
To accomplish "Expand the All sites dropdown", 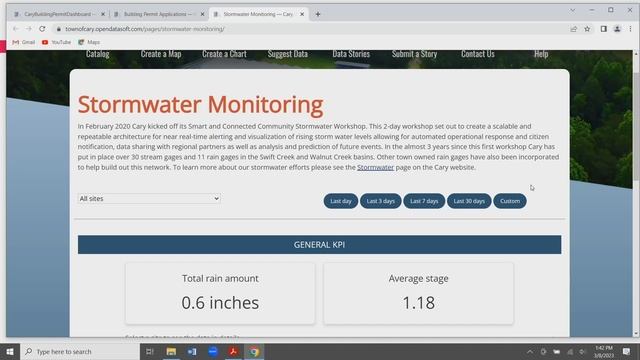I will click(149, 199).
